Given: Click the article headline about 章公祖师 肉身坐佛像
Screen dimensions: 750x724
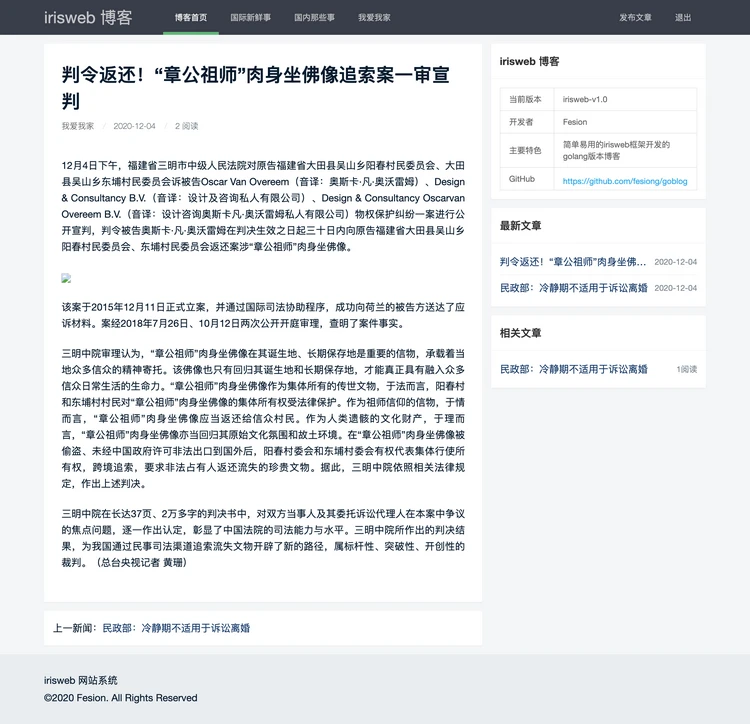Looking at the screenshot, I should click(250, 86).
